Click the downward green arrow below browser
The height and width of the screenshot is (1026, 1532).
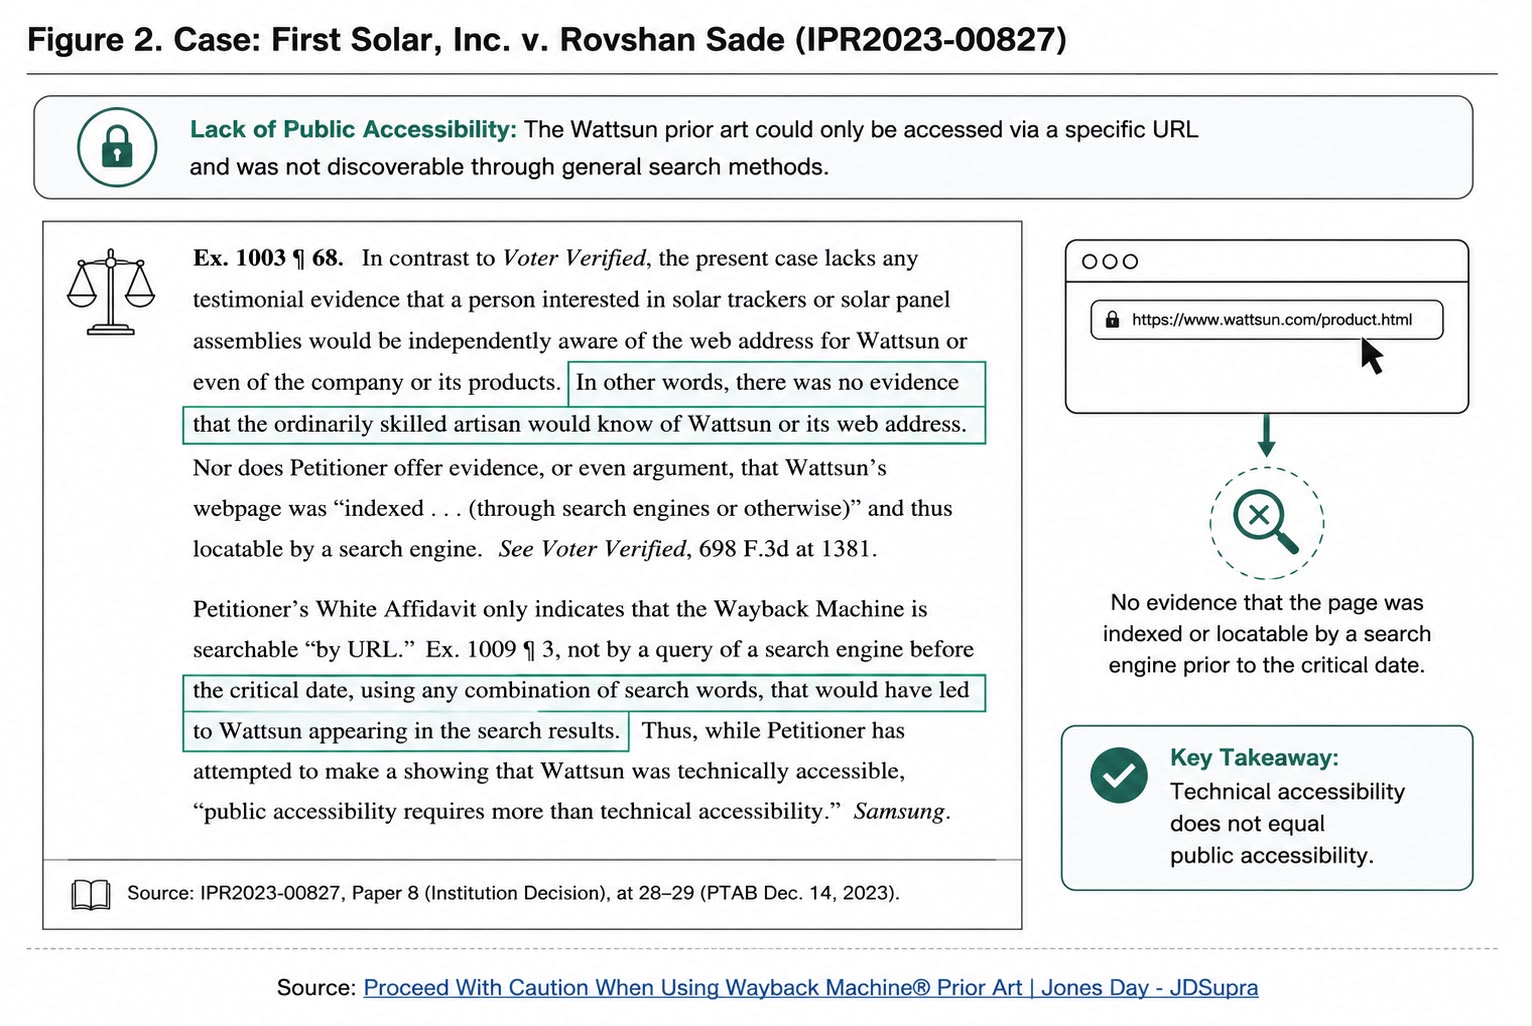pos(1266,436)
